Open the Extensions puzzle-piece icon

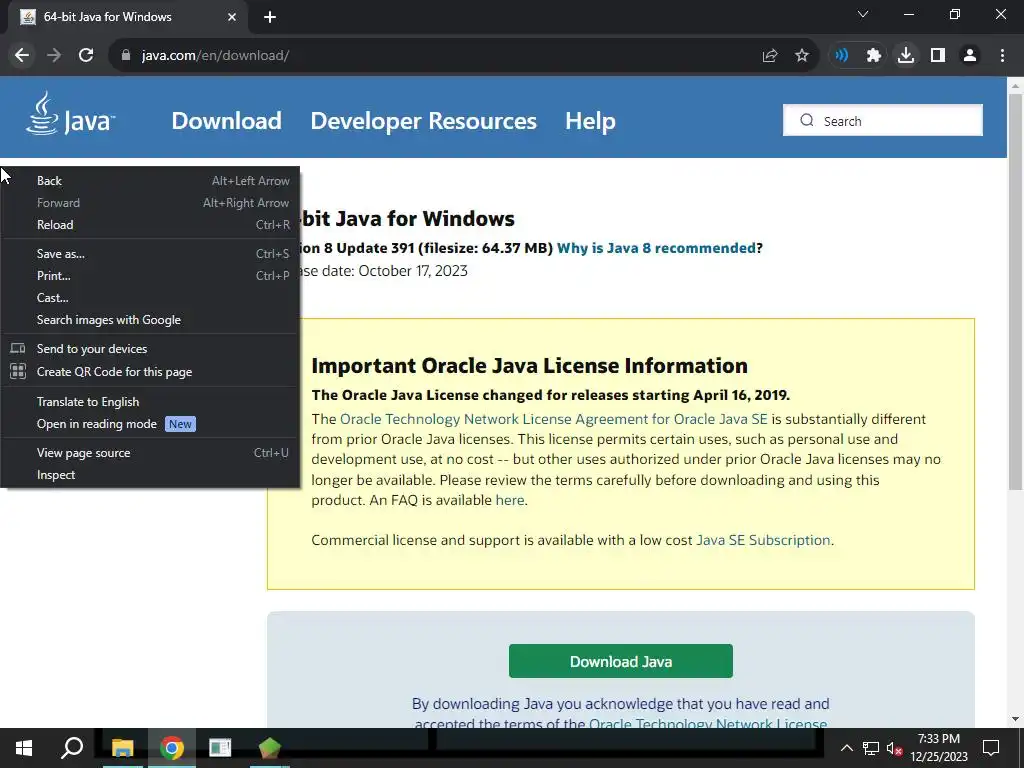[x=874, y=56]
